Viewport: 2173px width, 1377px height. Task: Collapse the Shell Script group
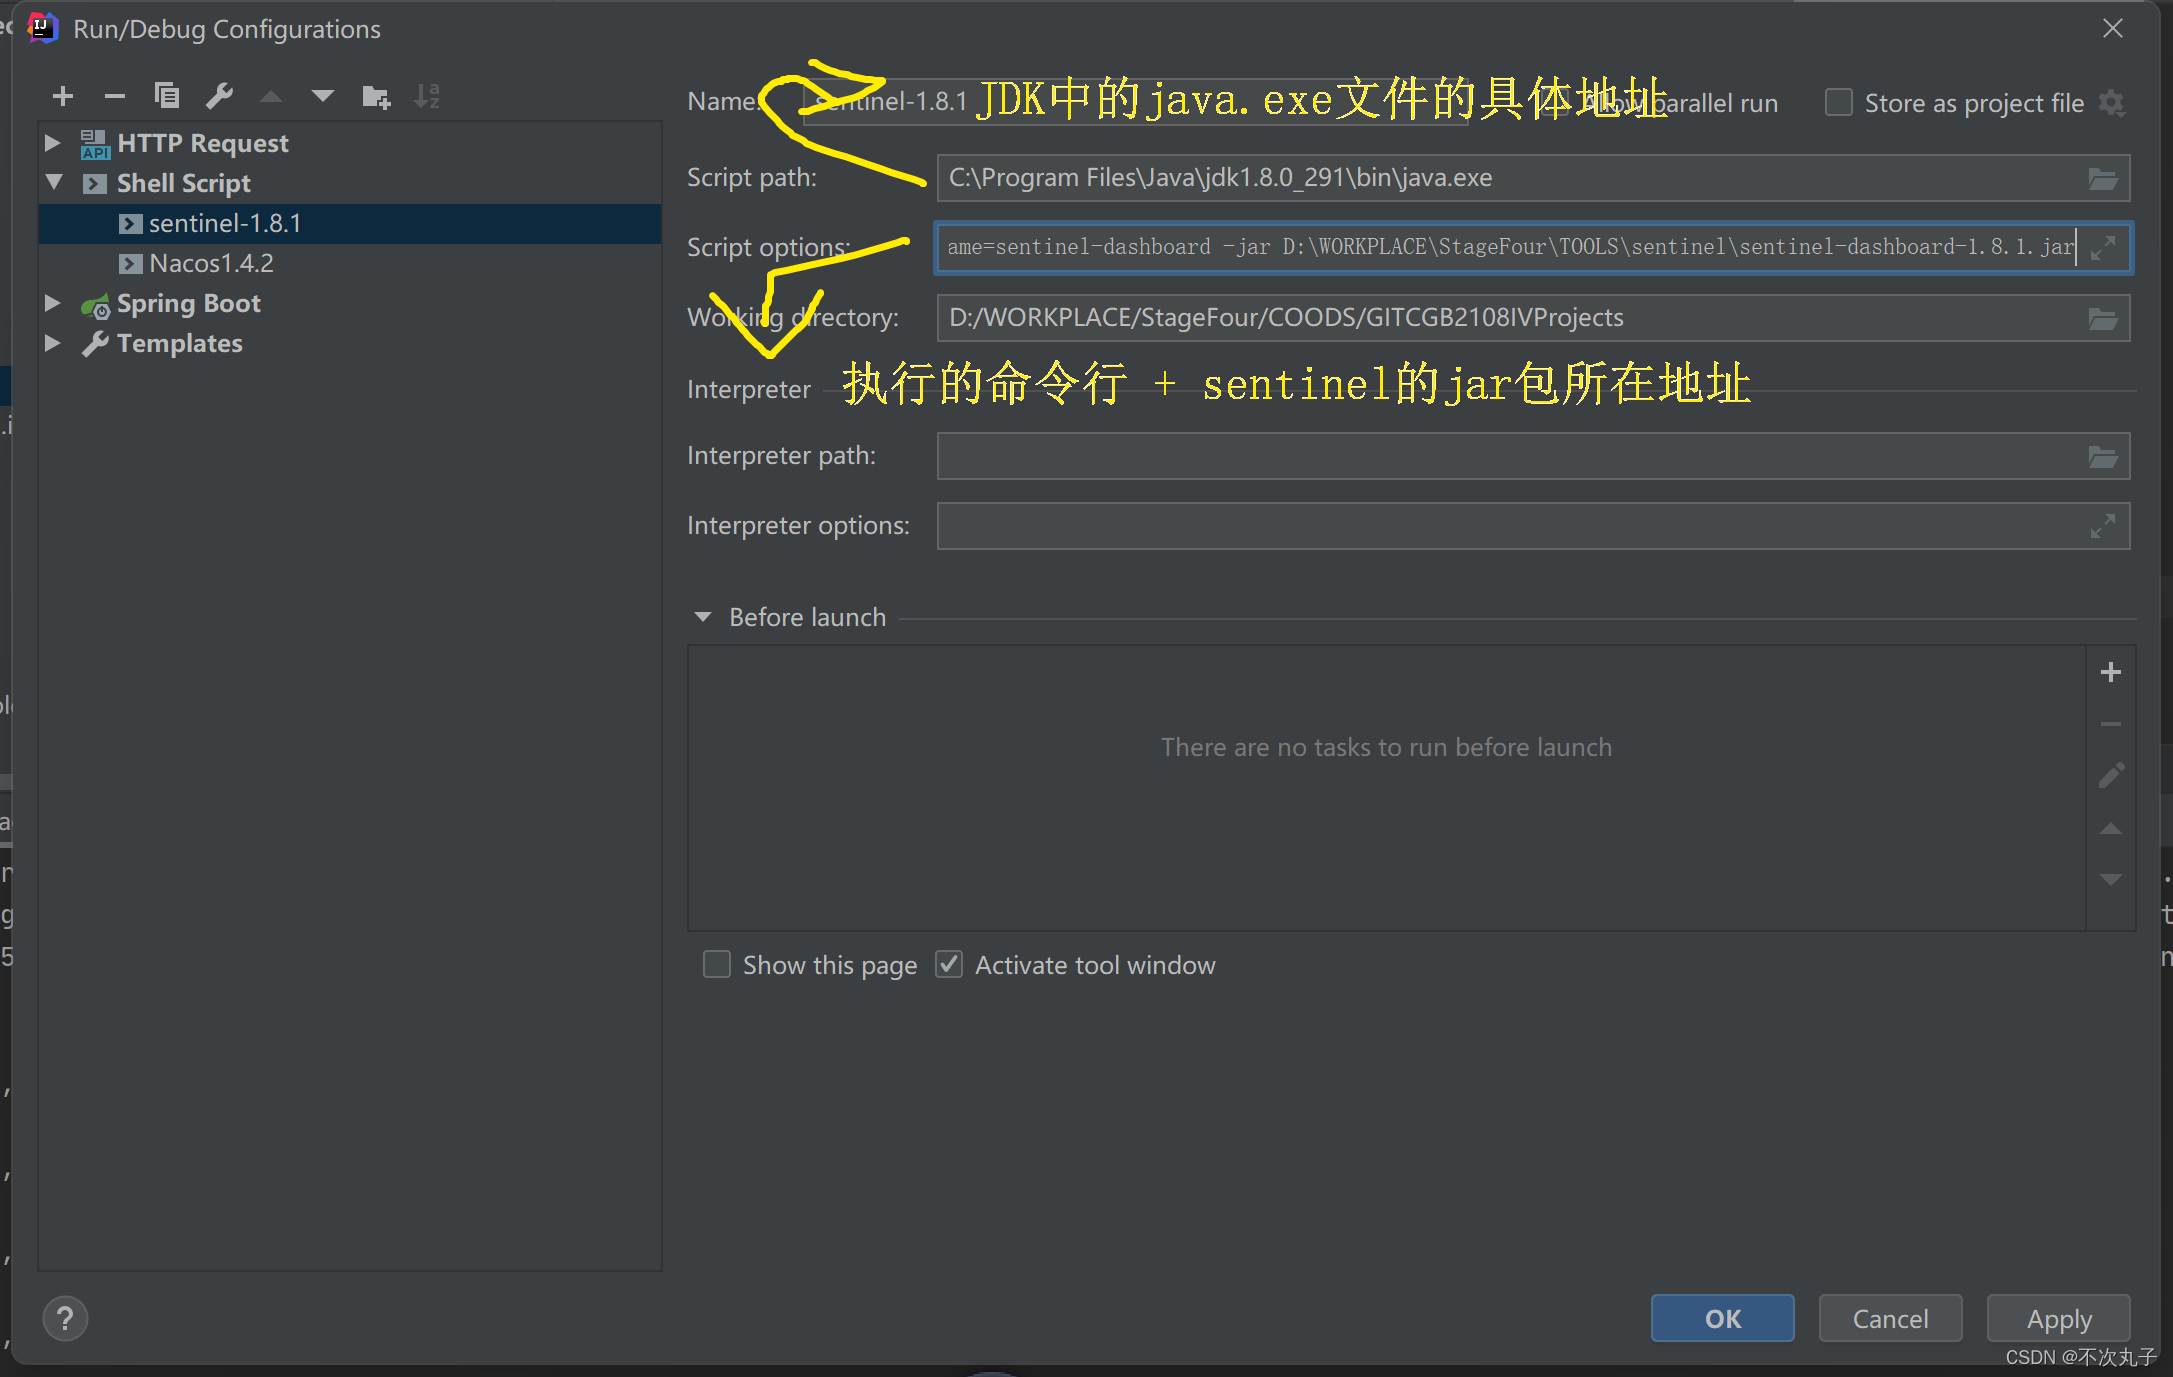point(55,183)
